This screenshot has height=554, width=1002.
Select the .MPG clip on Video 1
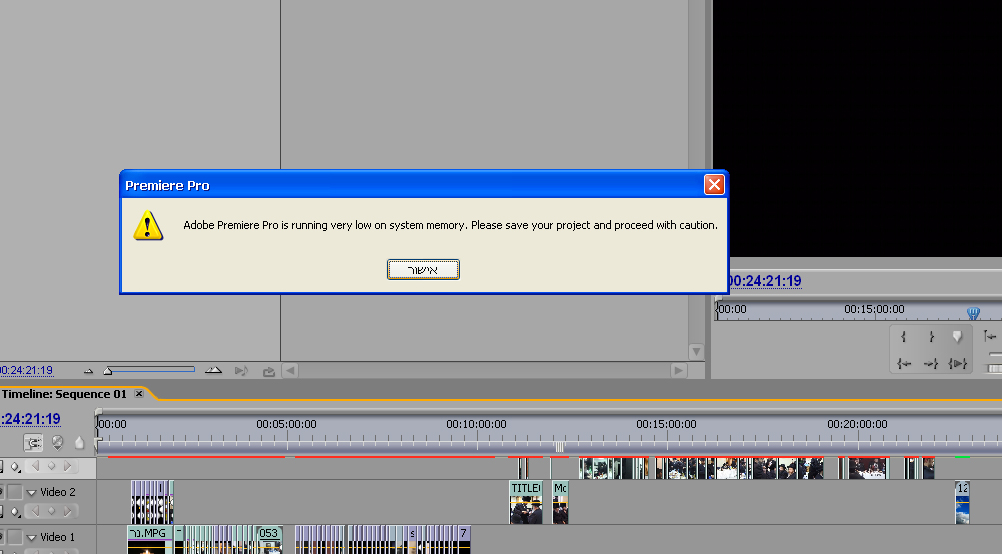click(x=150, y=540)
